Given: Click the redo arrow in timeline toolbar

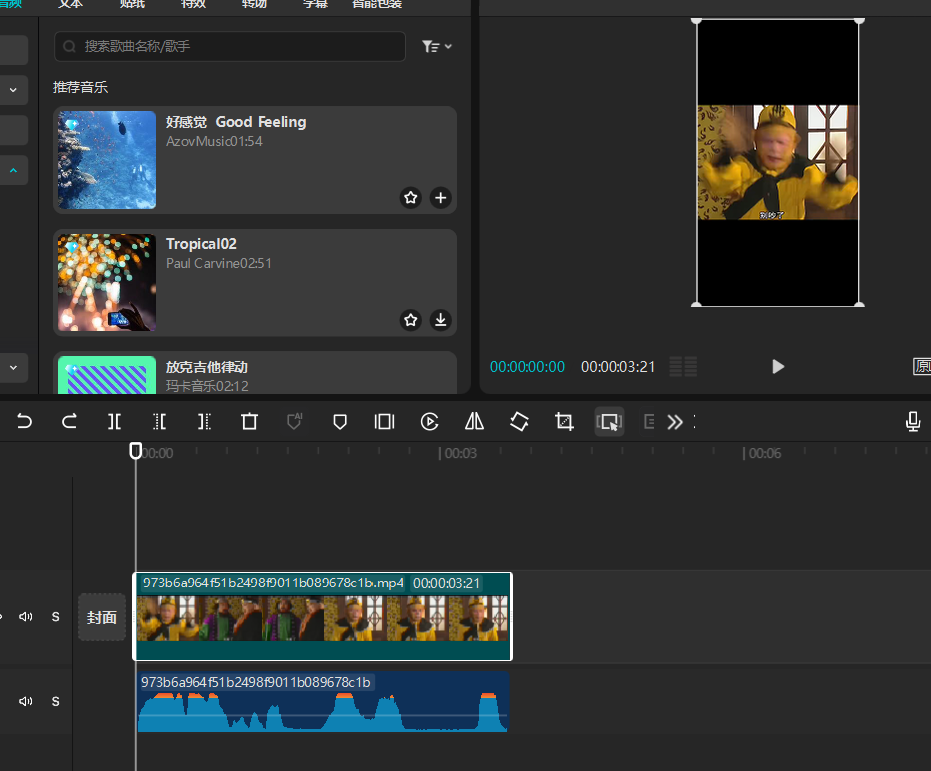Looking at the screenshot, I should [x=69, y=422].
